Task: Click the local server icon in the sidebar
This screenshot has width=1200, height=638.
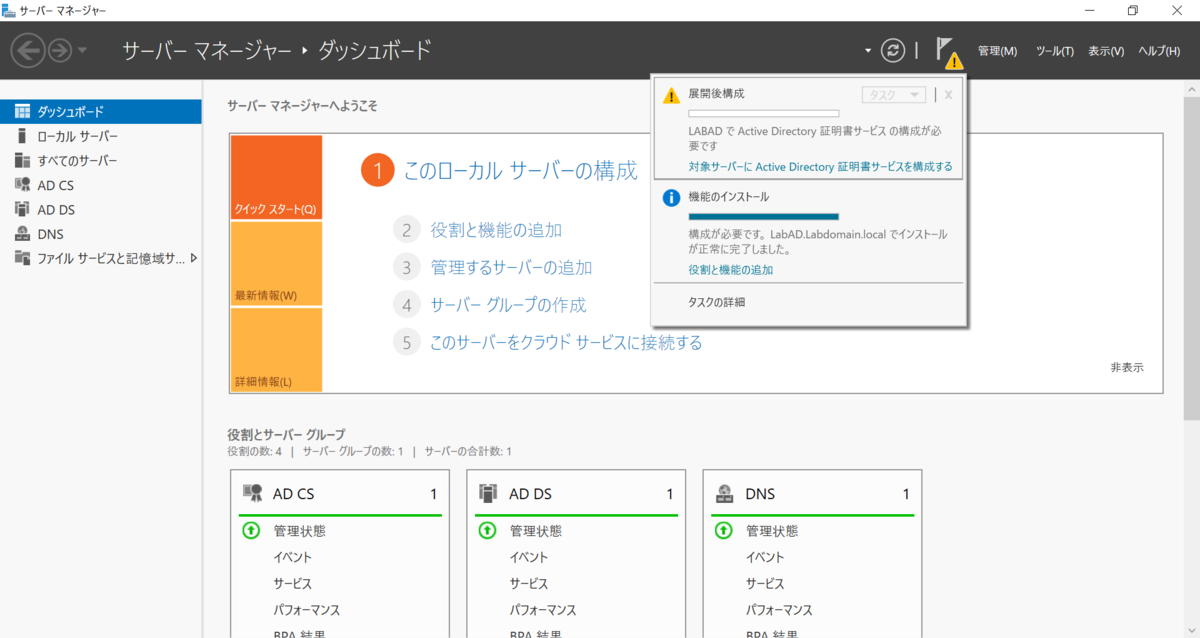Action: (x=22, y=136)
